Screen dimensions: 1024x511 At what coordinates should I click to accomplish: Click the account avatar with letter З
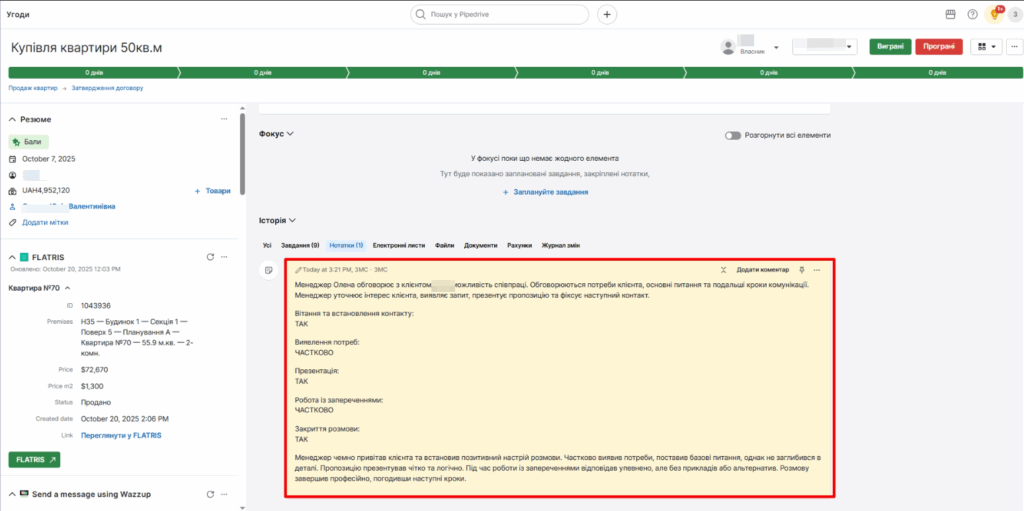pos(1016,14)
